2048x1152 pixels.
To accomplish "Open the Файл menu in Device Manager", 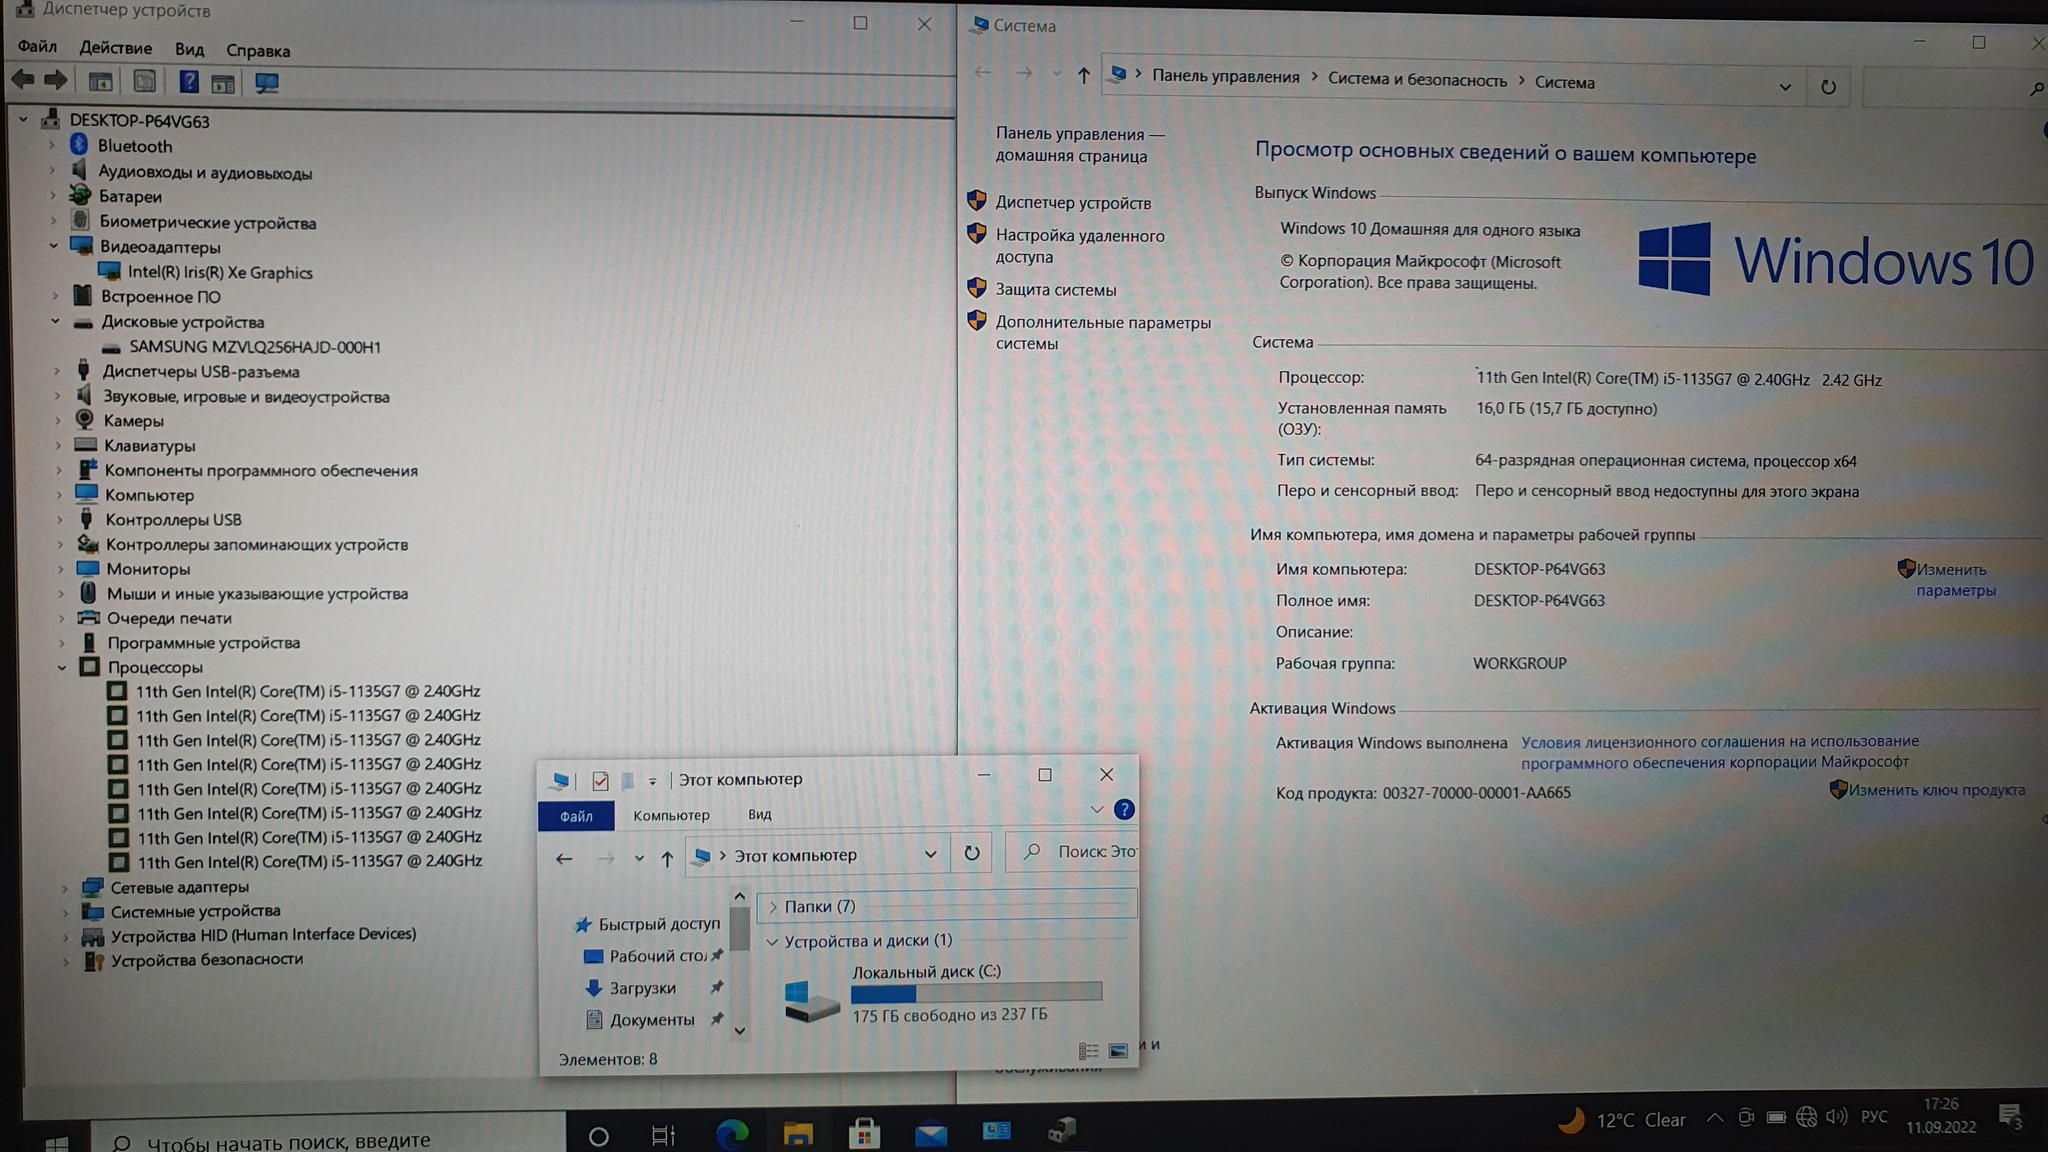I will (37, 46).
